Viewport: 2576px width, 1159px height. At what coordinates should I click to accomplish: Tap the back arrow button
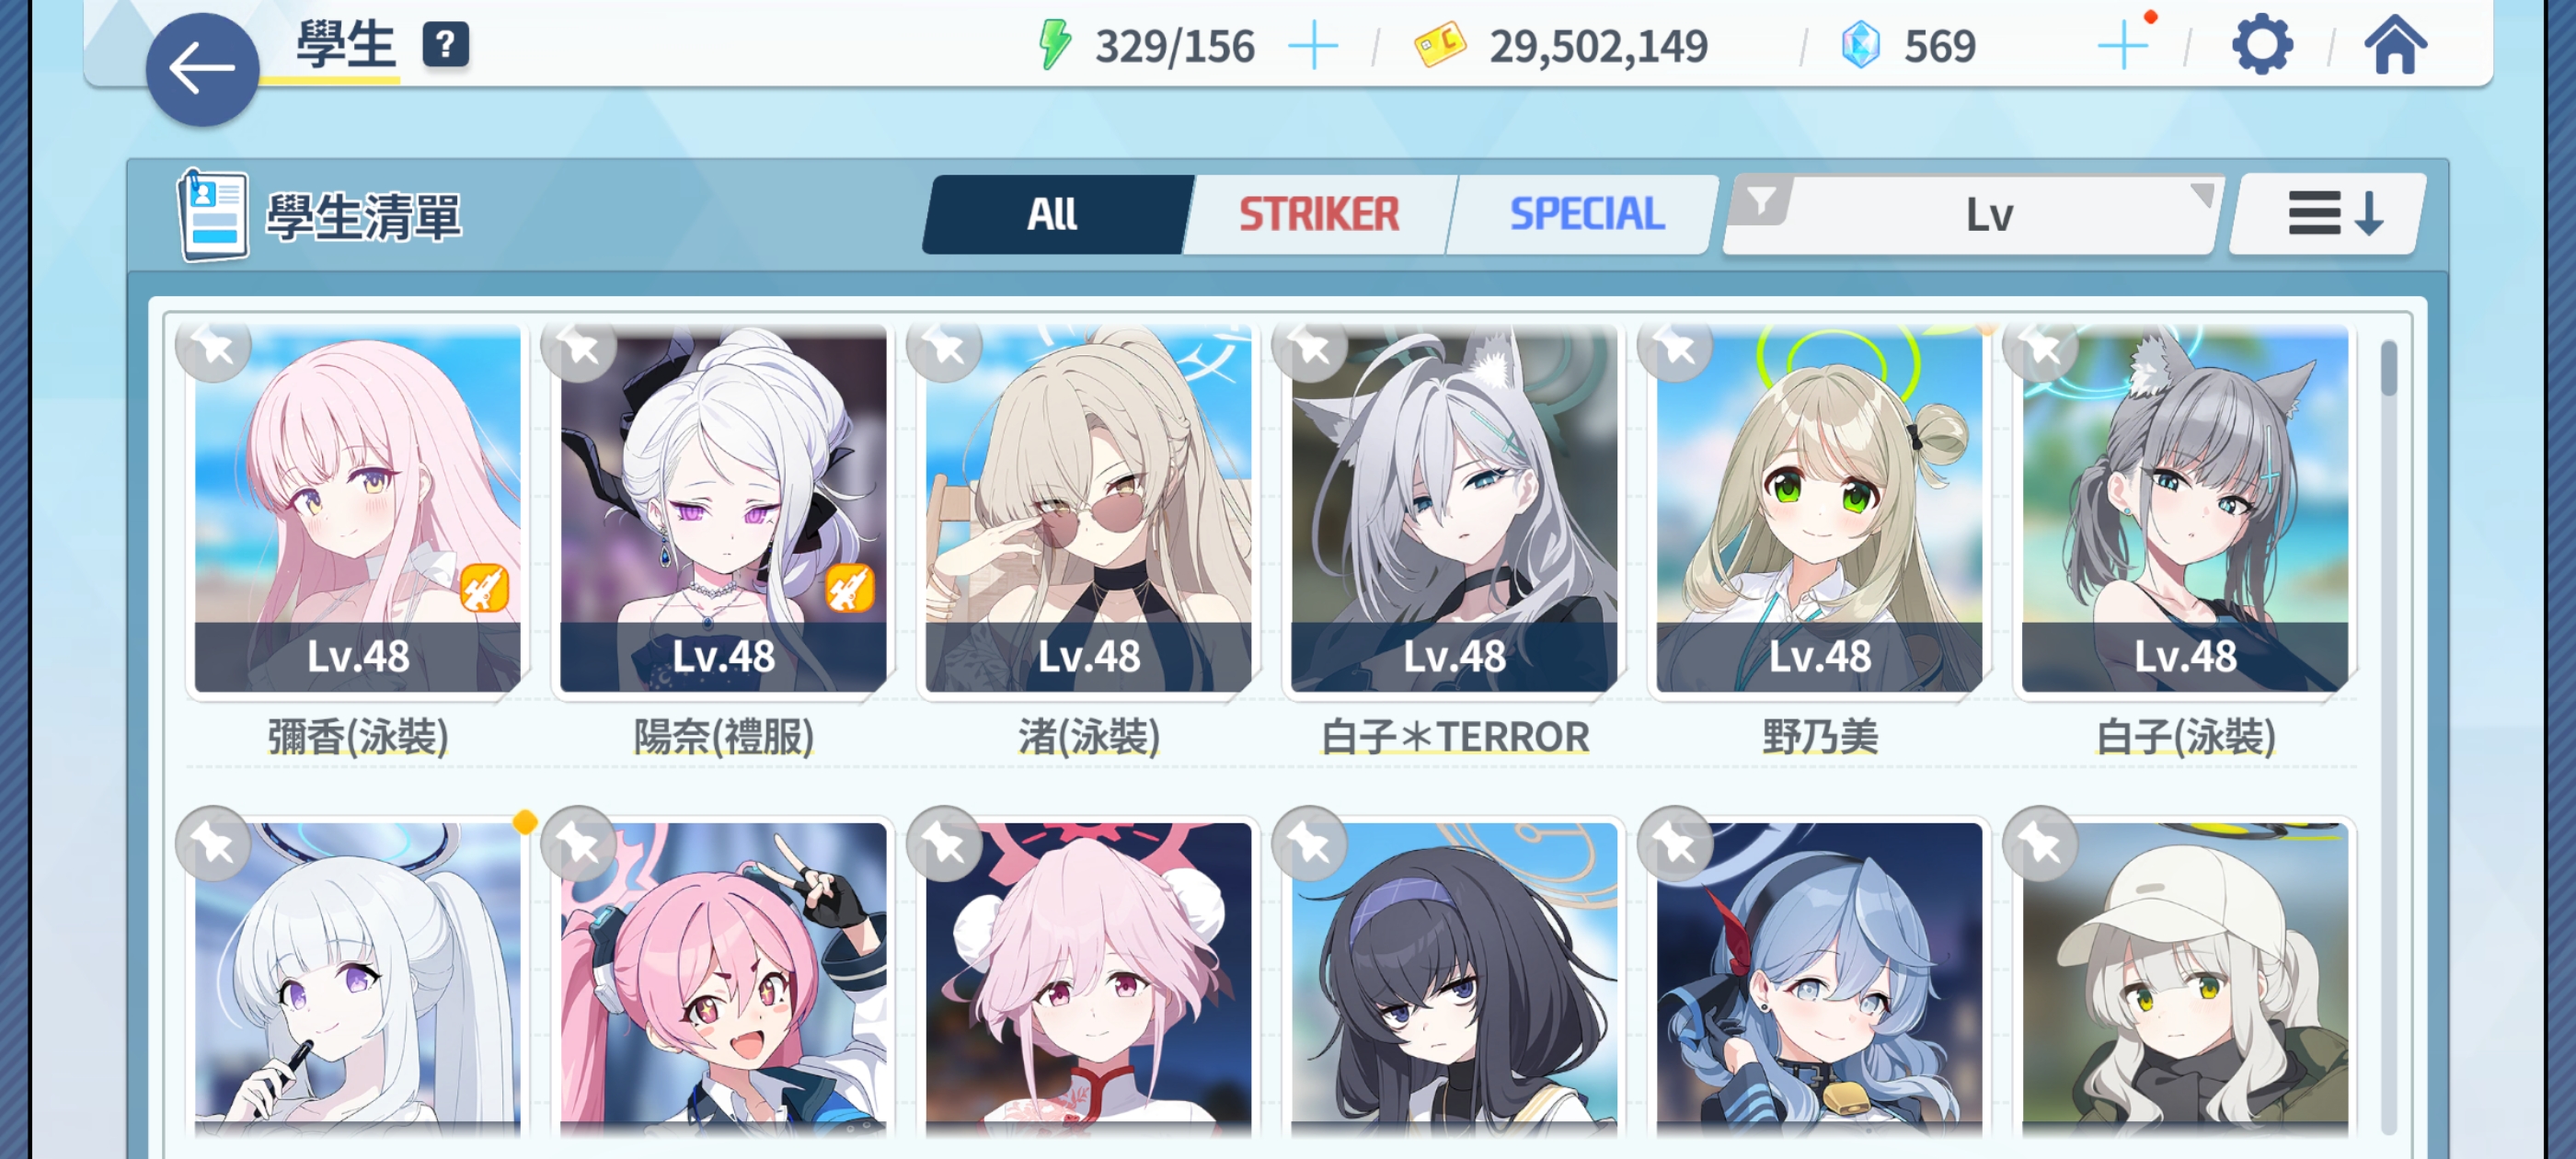tap(202, 68)
